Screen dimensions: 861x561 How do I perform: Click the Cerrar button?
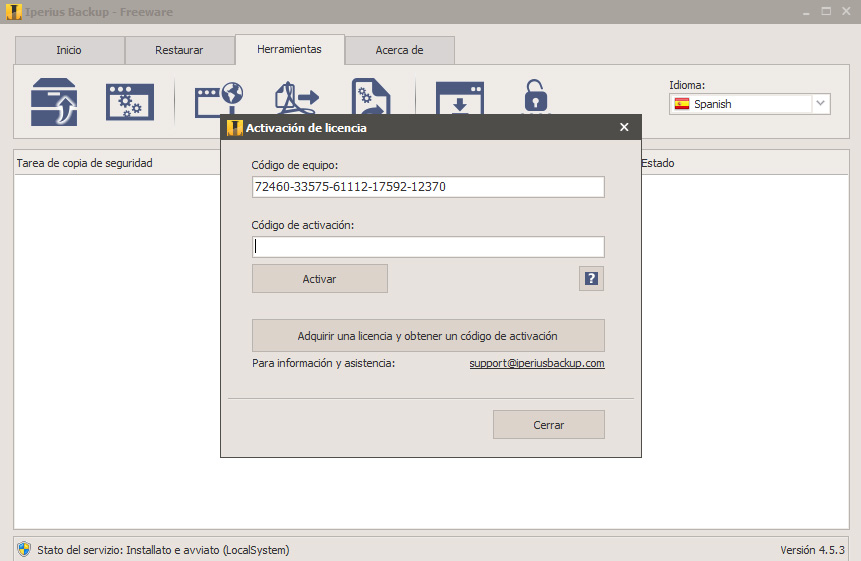[549, 424]
